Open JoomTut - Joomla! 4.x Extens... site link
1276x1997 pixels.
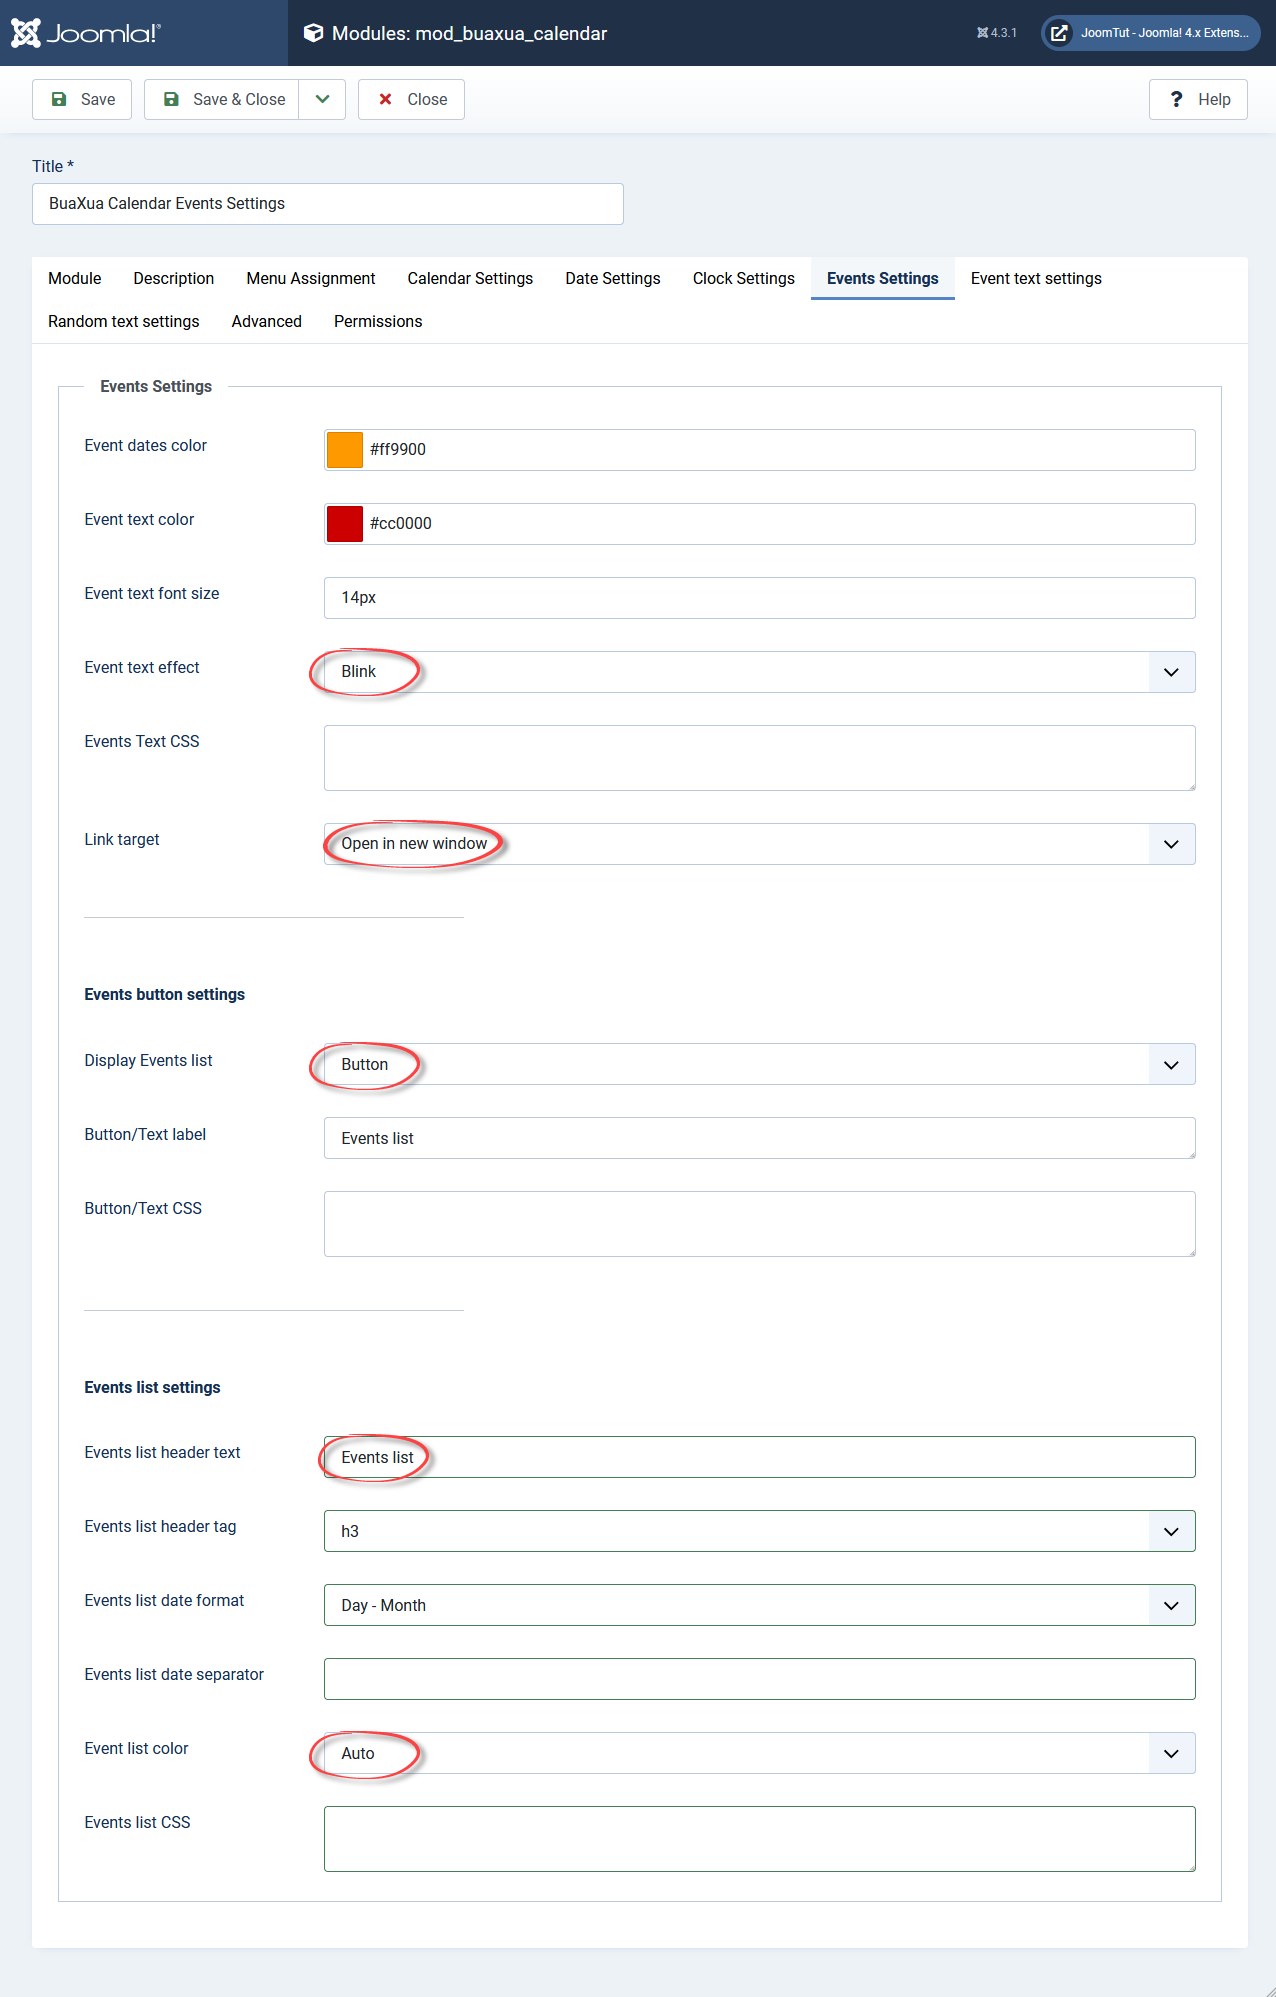pos(1151,33)
